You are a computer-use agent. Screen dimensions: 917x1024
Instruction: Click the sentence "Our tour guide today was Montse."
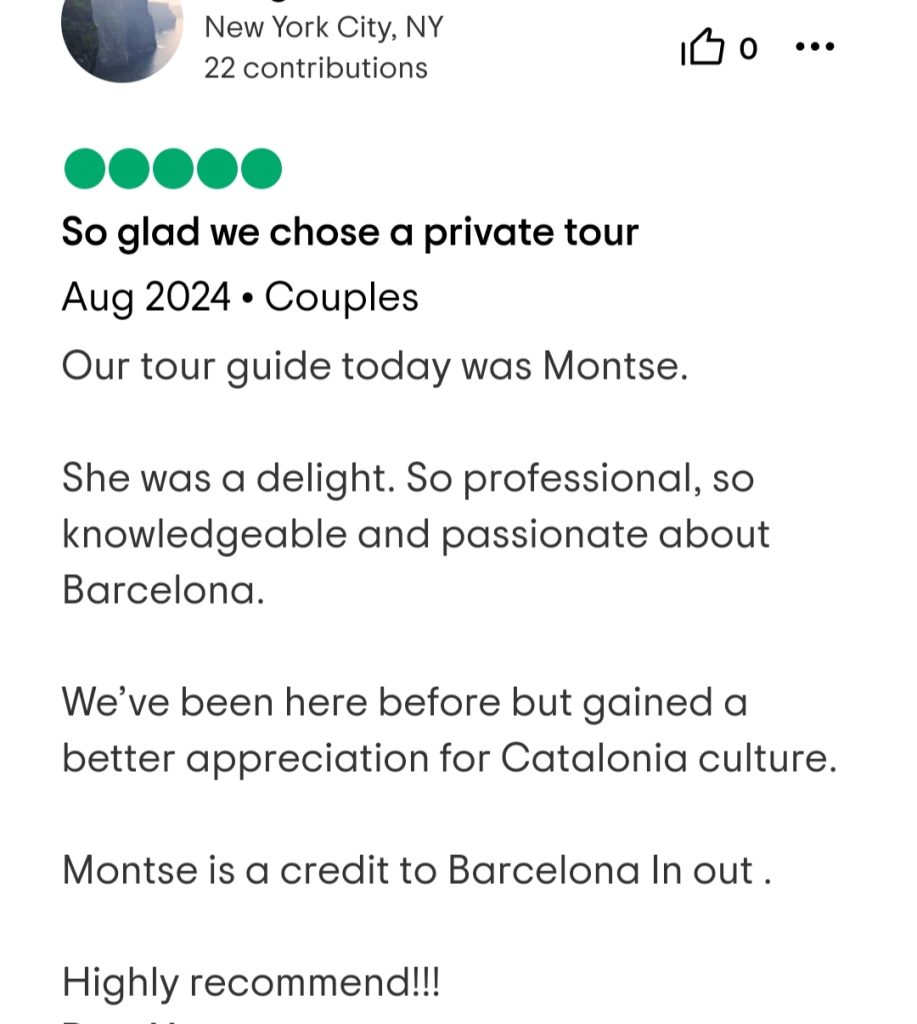(x=375, y=366)
